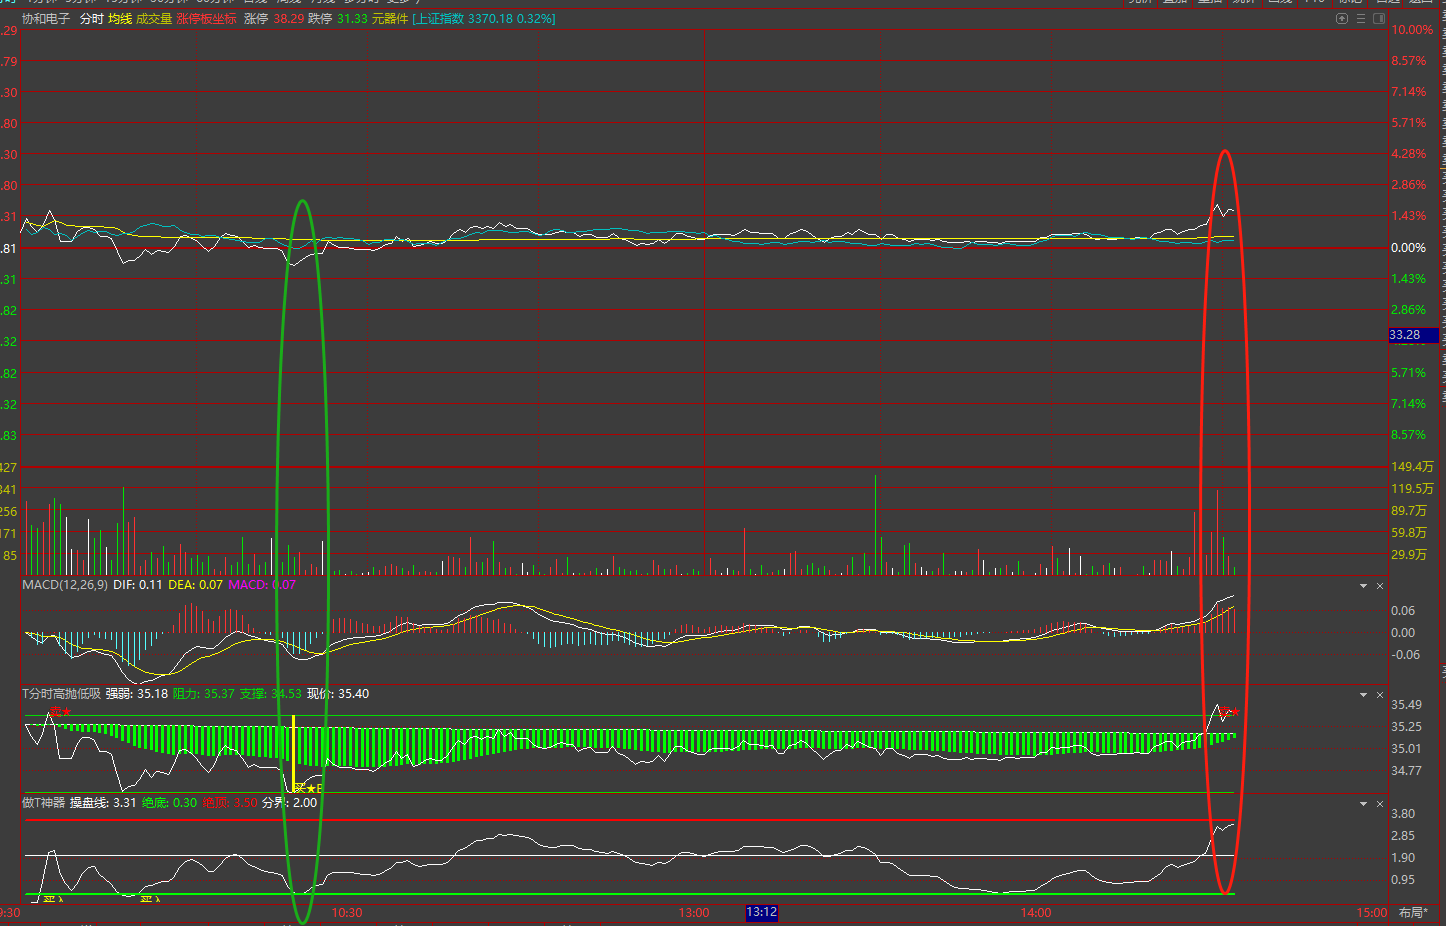This screenshot has width=1446, height=926.
Task: Click the 操盘线: 3.31 value
Action: click(103, 802)
